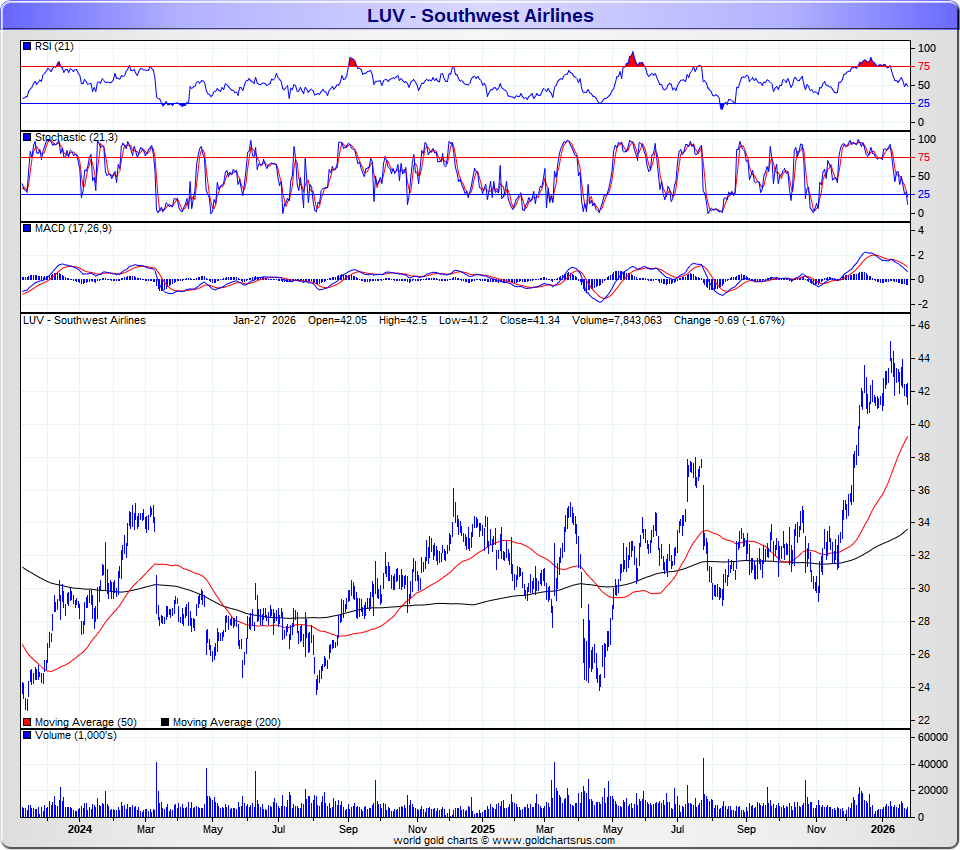Click the '2026' label on the time axis
The width and height of the screenshot is (960, 850).
tap(883, 829)
